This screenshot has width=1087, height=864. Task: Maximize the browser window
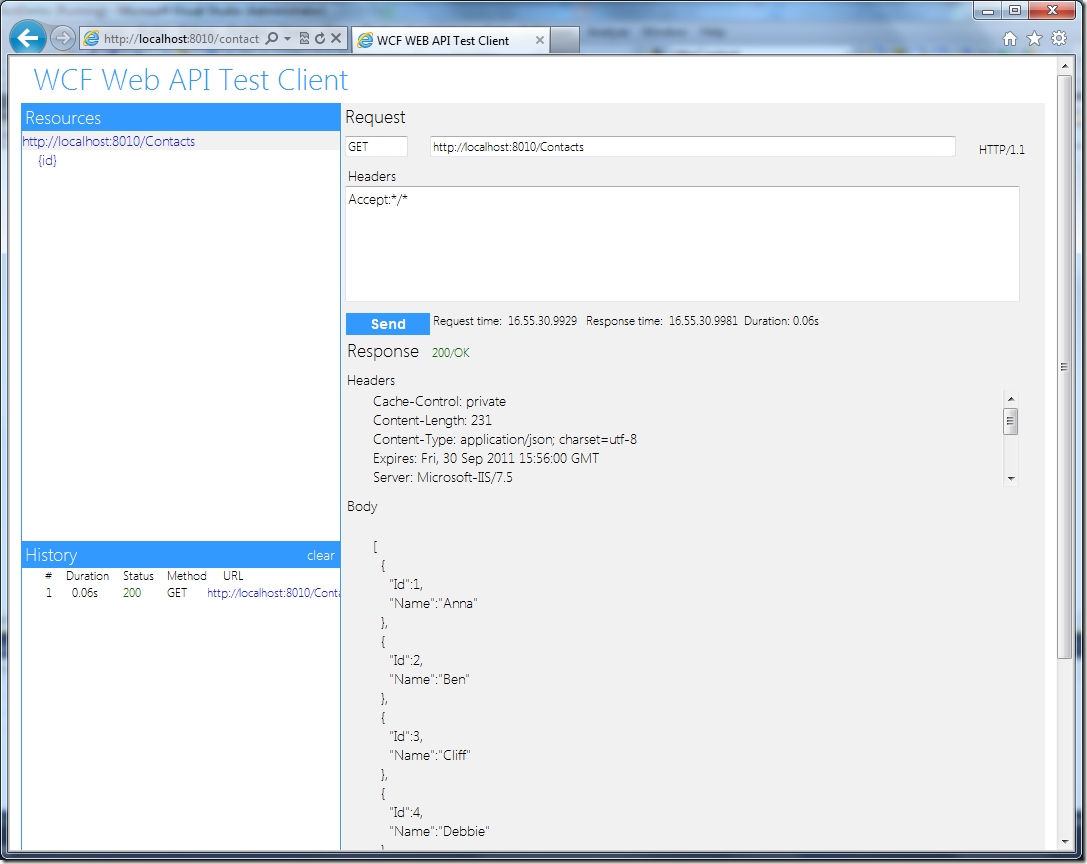1015,10
